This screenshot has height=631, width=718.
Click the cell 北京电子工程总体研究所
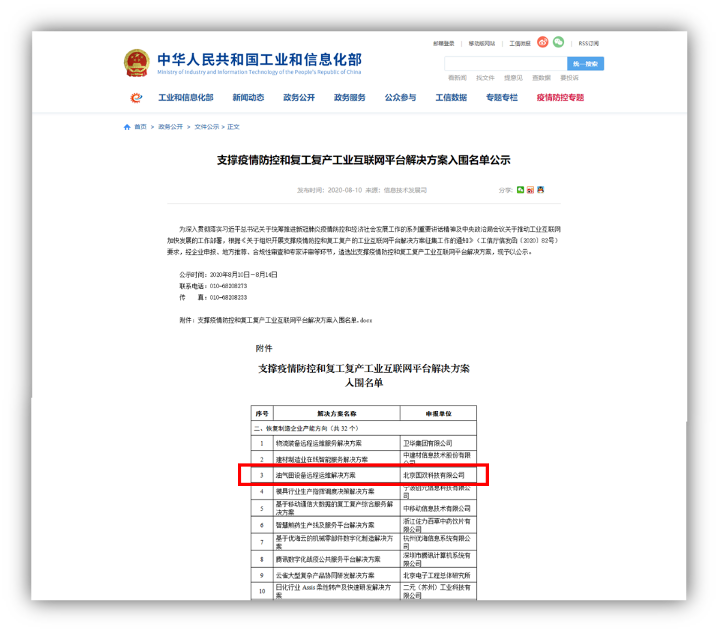[x=437, y=576]
